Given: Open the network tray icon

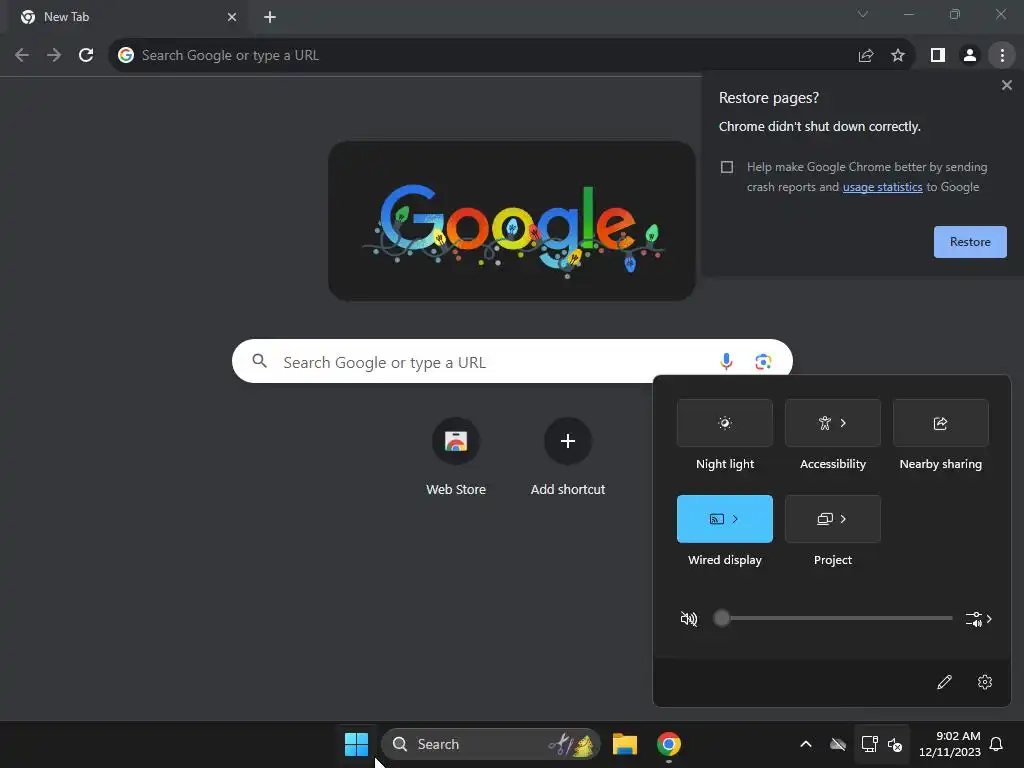Looking at the screenshot, I should point(869,744).
